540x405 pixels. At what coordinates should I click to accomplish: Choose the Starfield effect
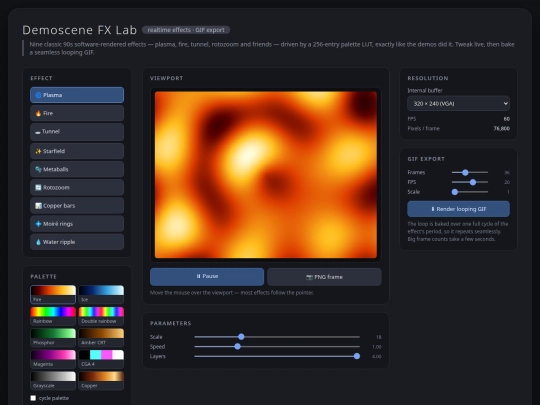tap(77, 151)
